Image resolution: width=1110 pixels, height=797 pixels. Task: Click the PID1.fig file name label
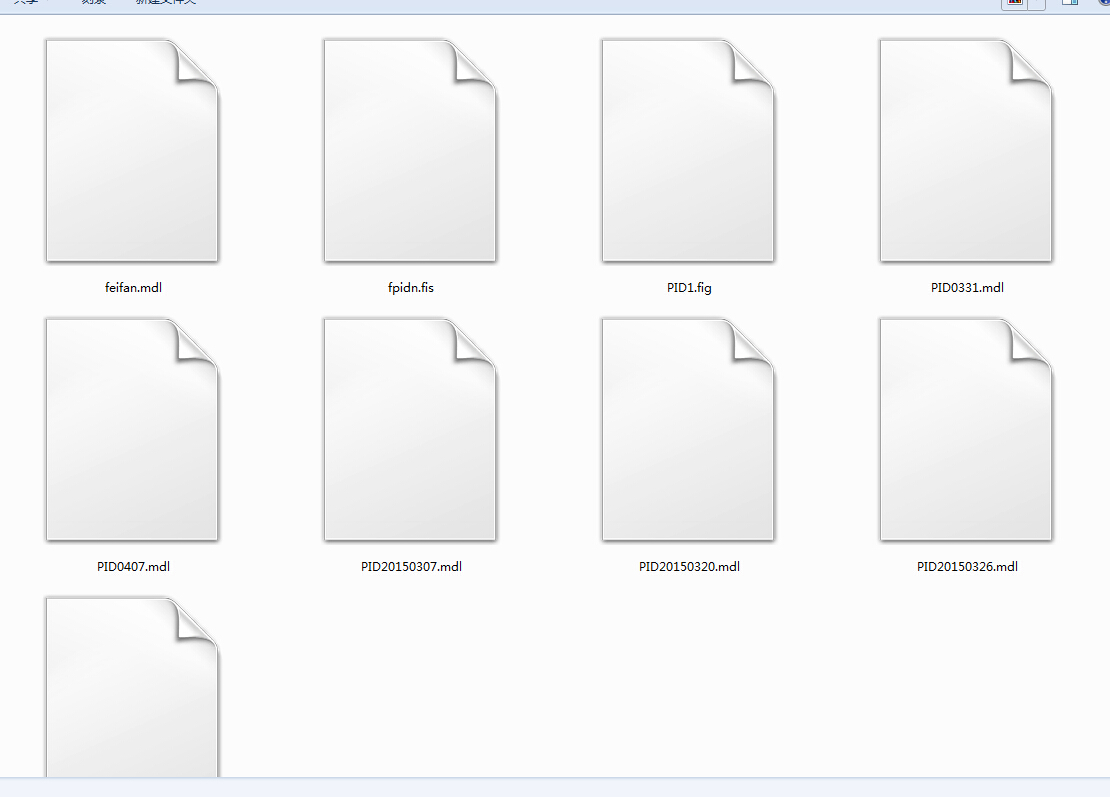(689, 287)
